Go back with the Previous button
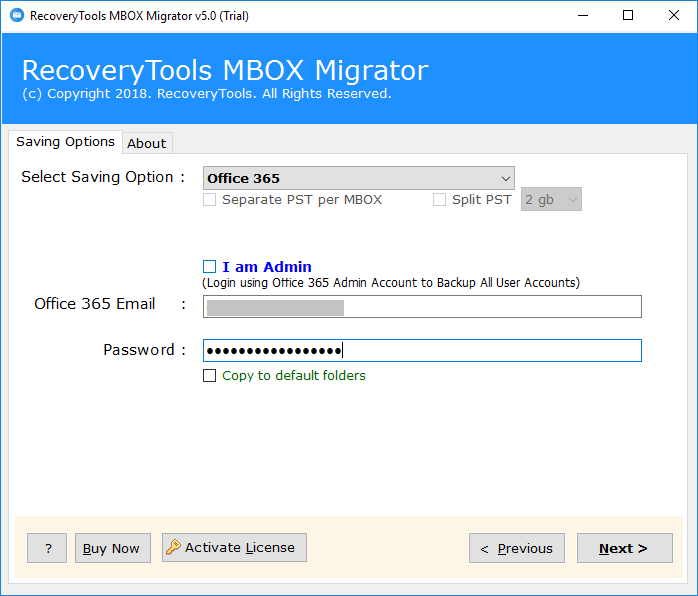698x596 pixels. click(517, 548)
